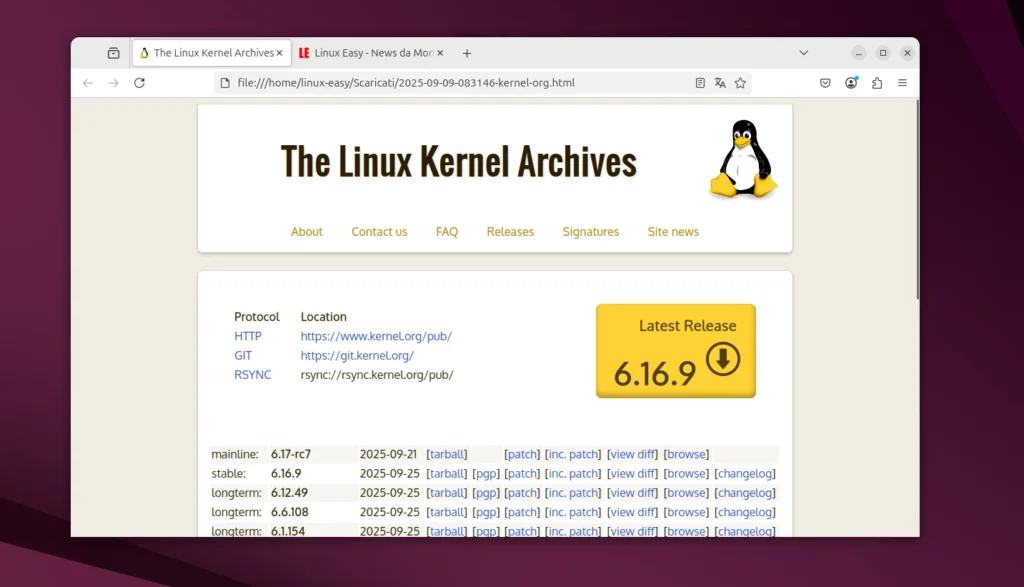Screen dimensions: 1024x587
Task: Open the Extensions puzzle icon
Action: (x=877, y=83)
